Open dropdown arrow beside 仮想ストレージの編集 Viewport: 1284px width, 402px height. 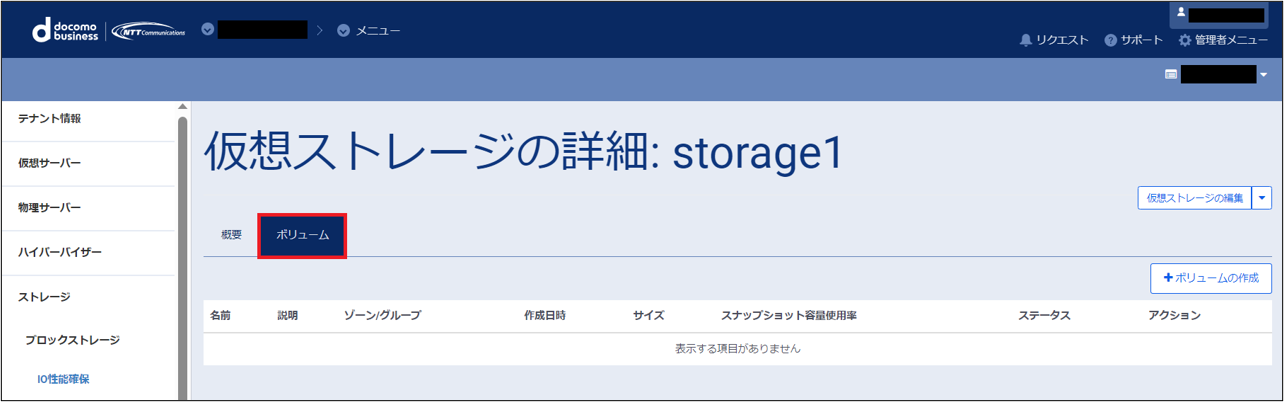coord(1262,198)
